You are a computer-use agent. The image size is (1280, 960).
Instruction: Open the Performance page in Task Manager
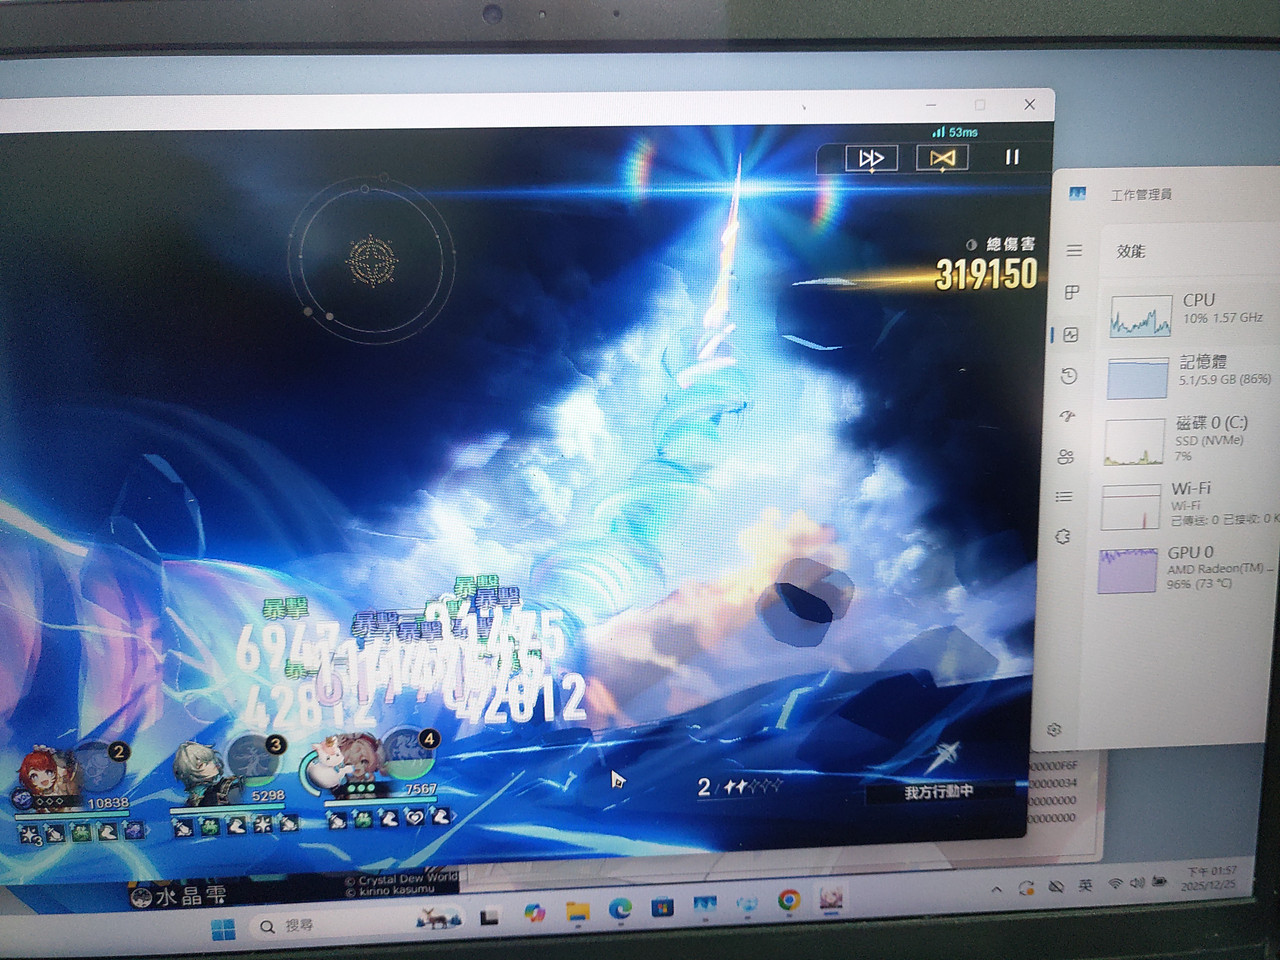1071,335
